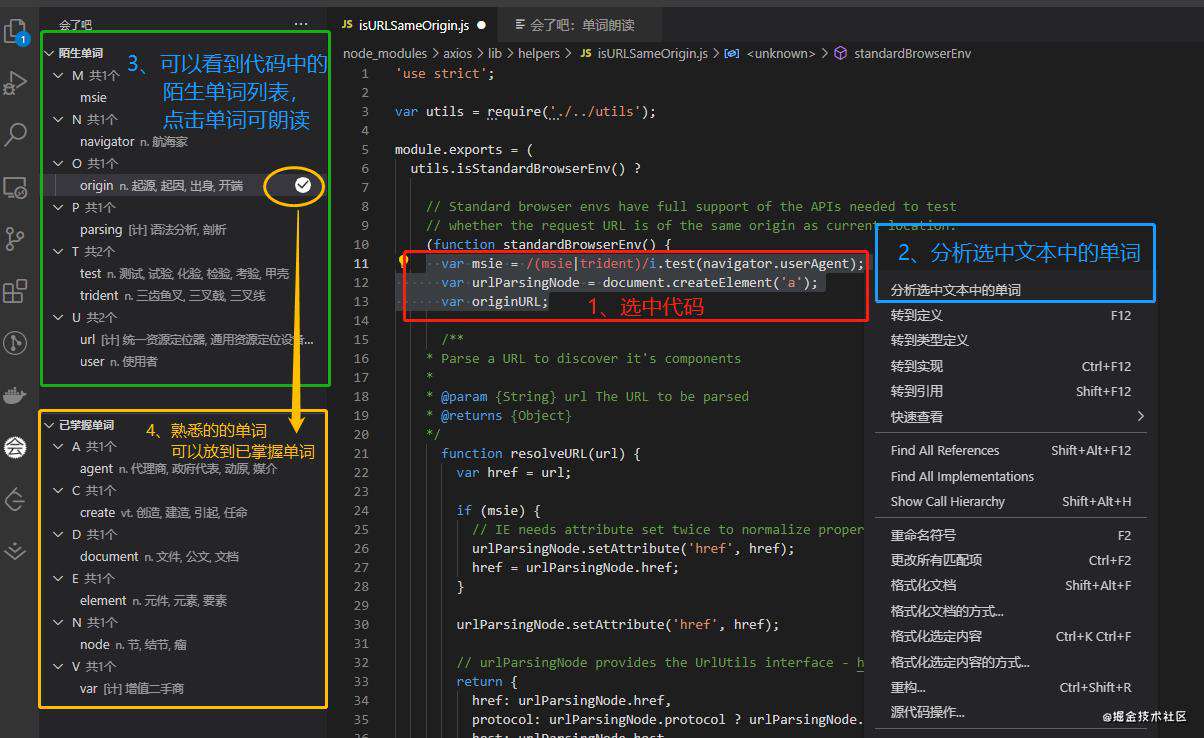Click standardBrowserEnv in the breadcrumb
Screen dimensions: 1204x738
tap(912, 54)
